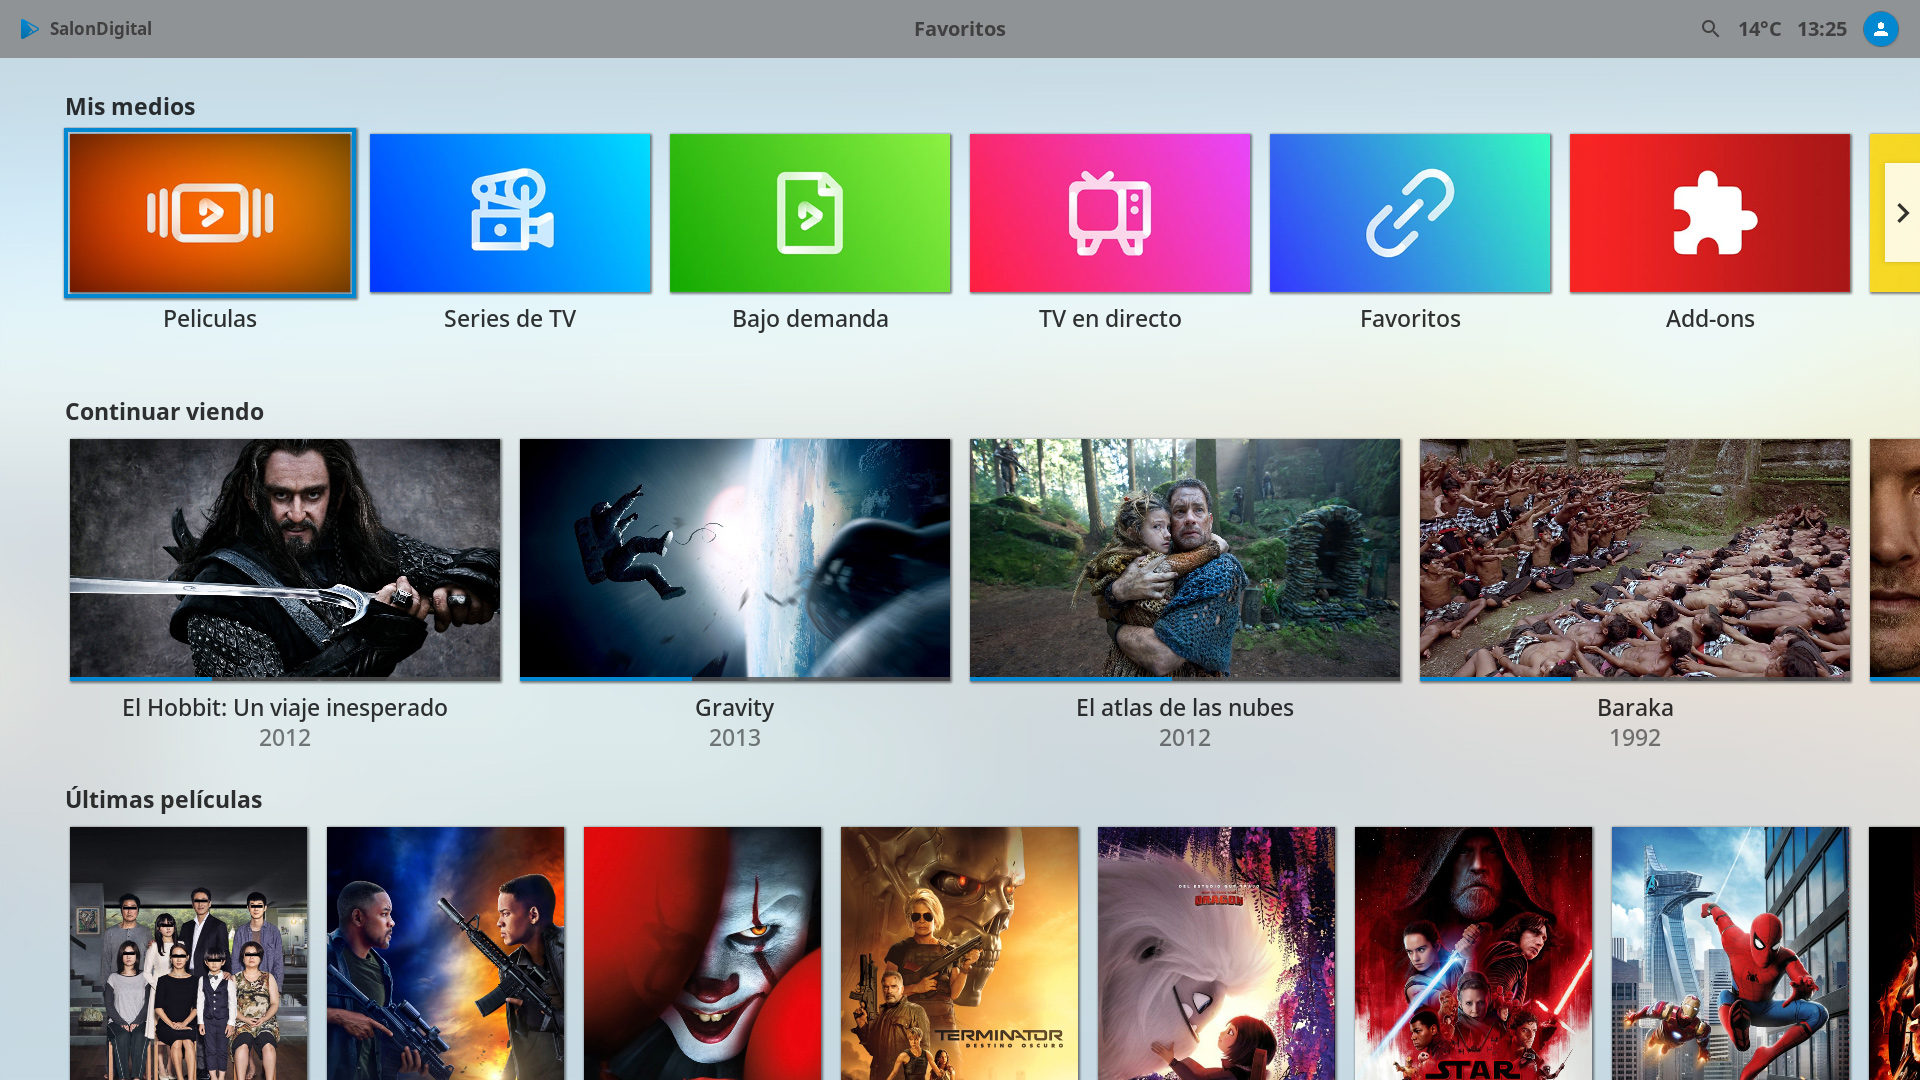This screenshot has width=1920, height=1080.
Task: Open the white yeti Abominable poster
Action: (x=1217, y=953)
